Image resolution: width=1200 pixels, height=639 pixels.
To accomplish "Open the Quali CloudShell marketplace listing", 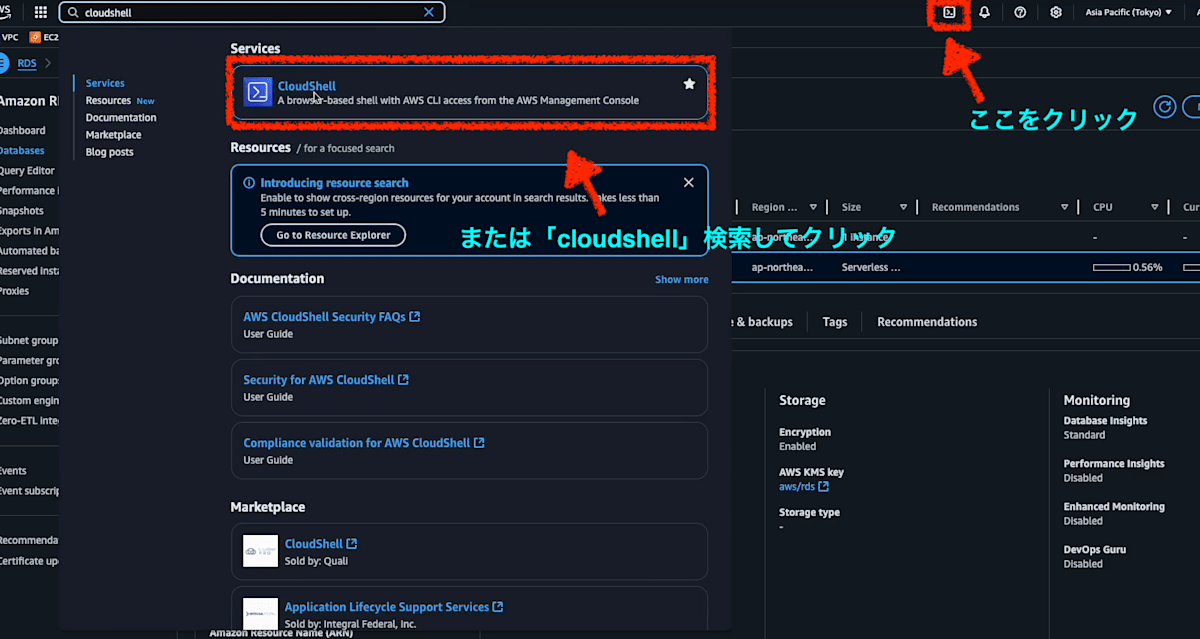I will 320,544.
